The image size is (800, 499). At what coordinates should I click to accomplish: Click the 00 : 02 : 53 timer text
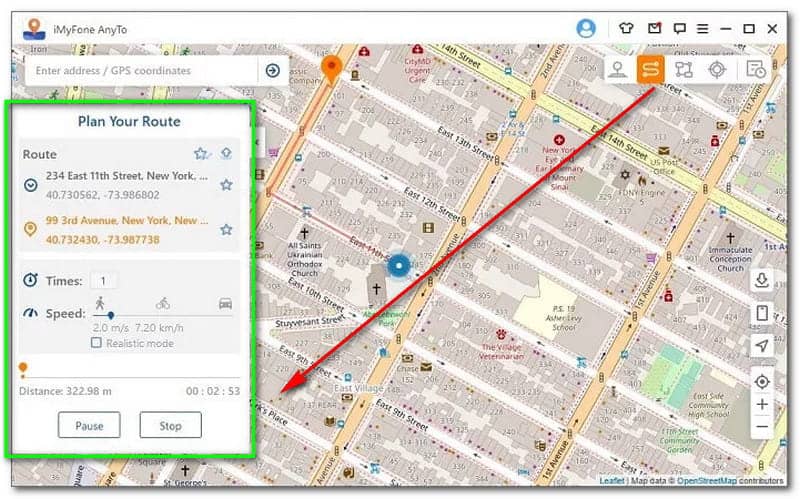(213, 391)
